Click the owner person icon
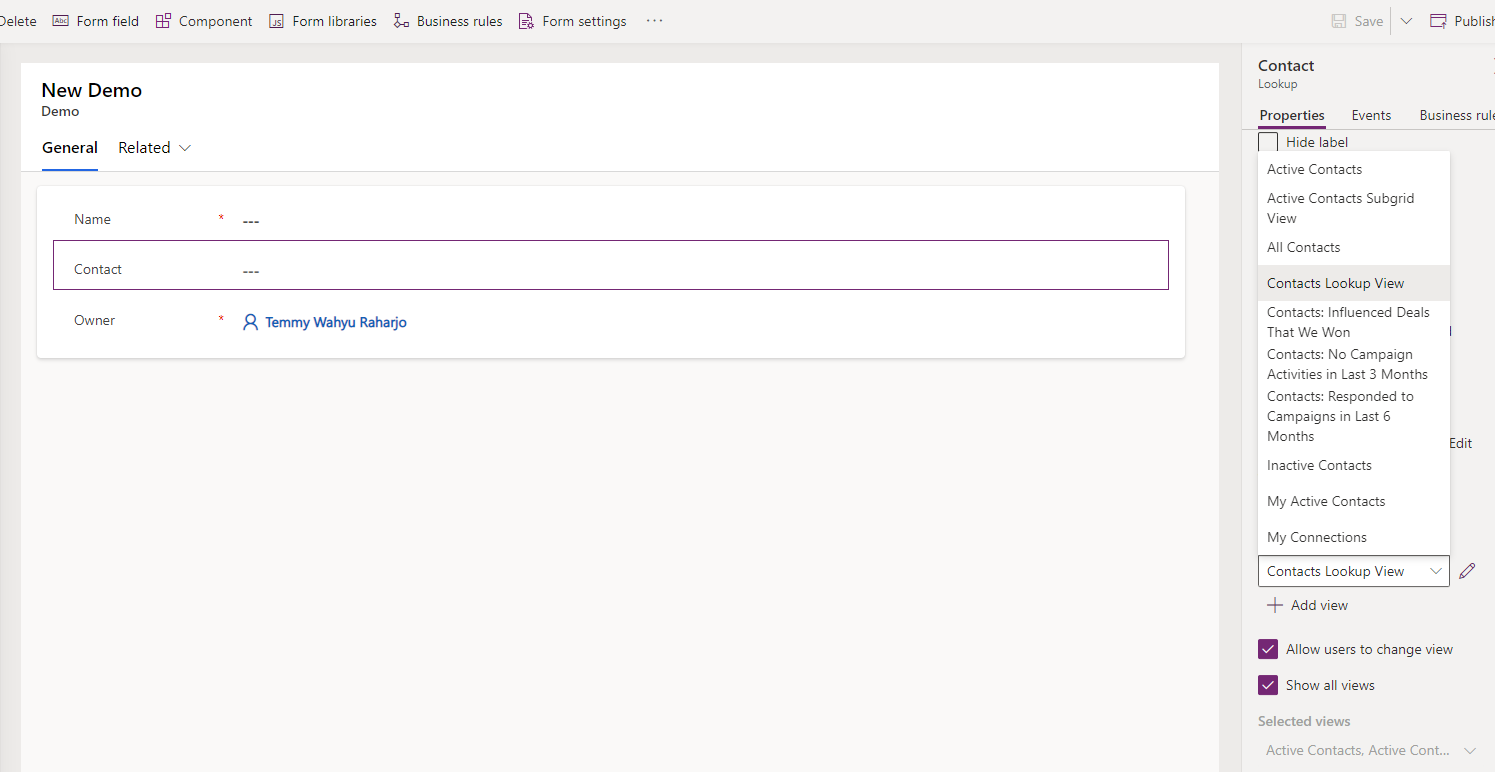This screenshot has height=772, width=1495. coord(250,322)
